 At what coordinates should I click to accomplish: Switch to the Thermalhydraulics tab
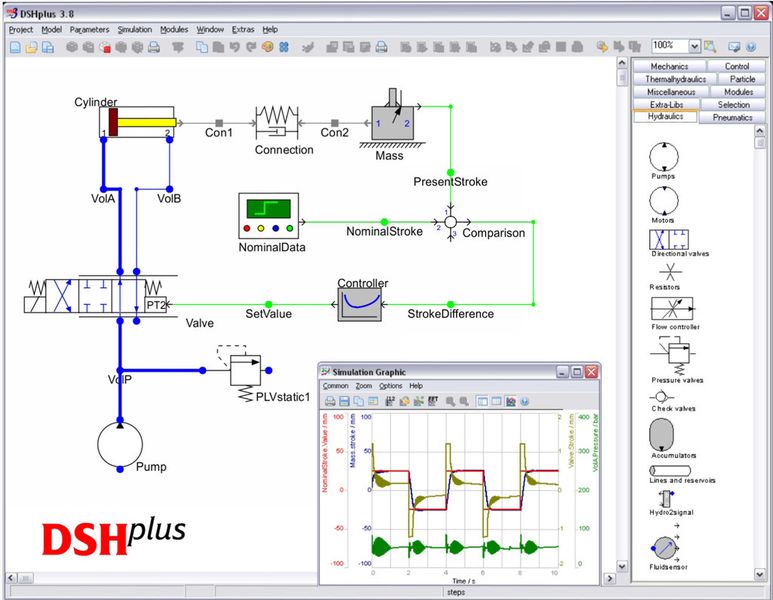coord(675,79)
